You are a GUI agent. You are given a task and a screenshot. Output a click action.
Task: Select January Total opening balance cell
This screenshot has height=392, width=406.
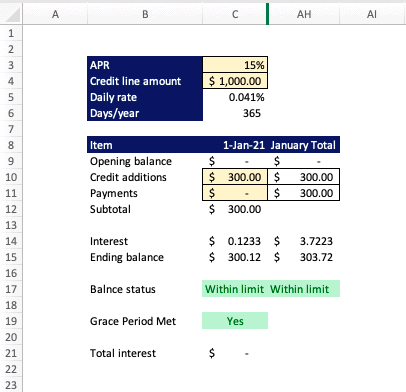click(x=304, y=161)
